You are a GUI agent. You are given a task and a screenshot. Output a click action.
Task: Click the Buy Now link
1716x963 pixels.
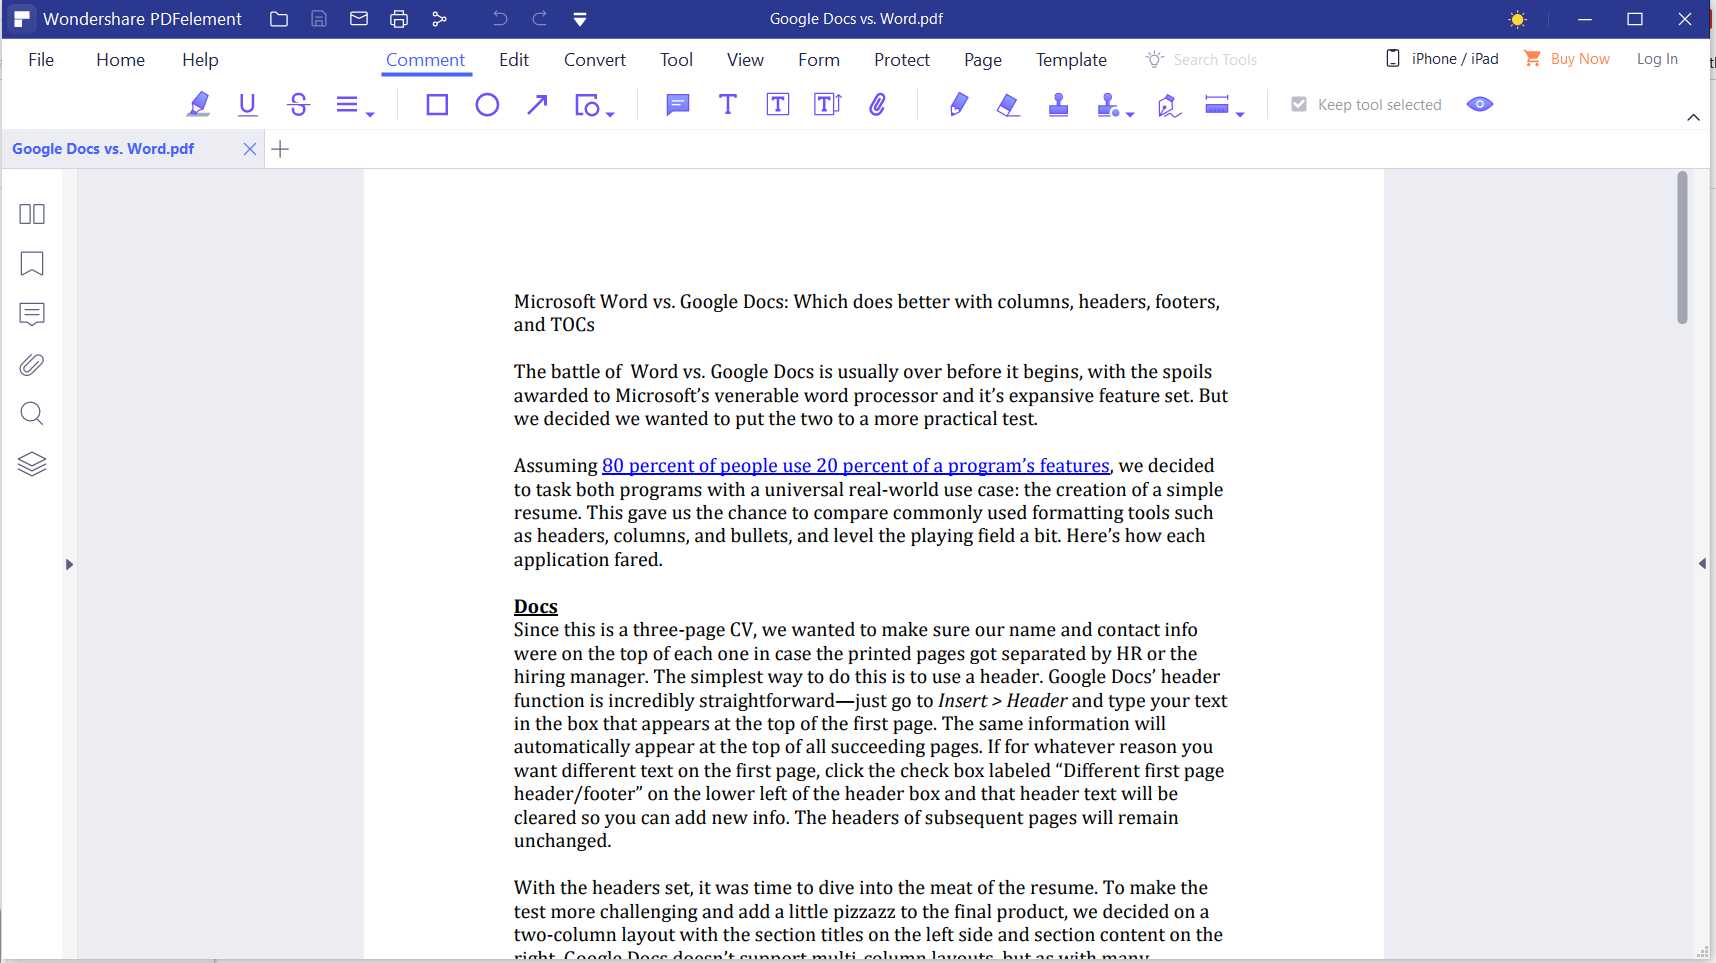(1579, 58)
